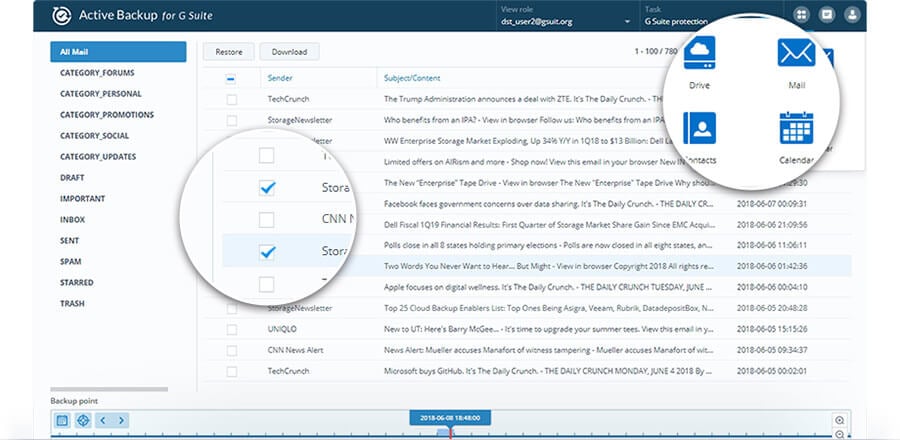900x440 pixels.
Task: Click the red marker on backup timeline
Action: pos(451,432)
